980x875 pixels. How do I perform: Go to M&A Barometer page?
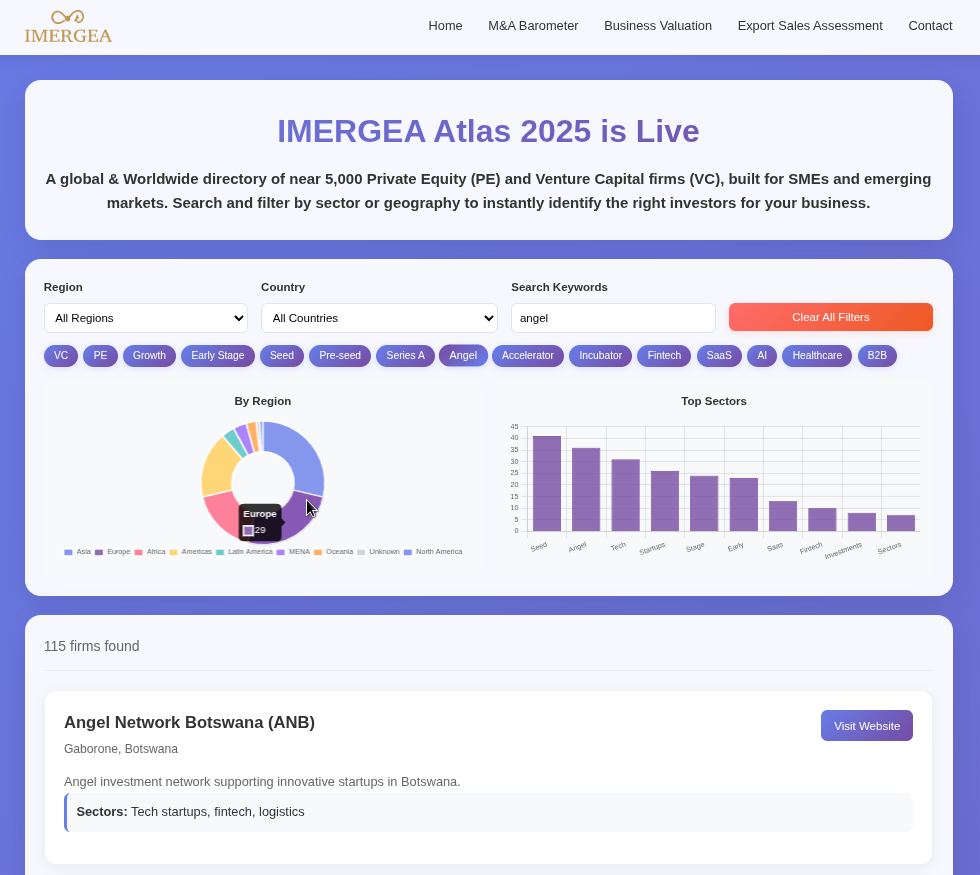533,26
